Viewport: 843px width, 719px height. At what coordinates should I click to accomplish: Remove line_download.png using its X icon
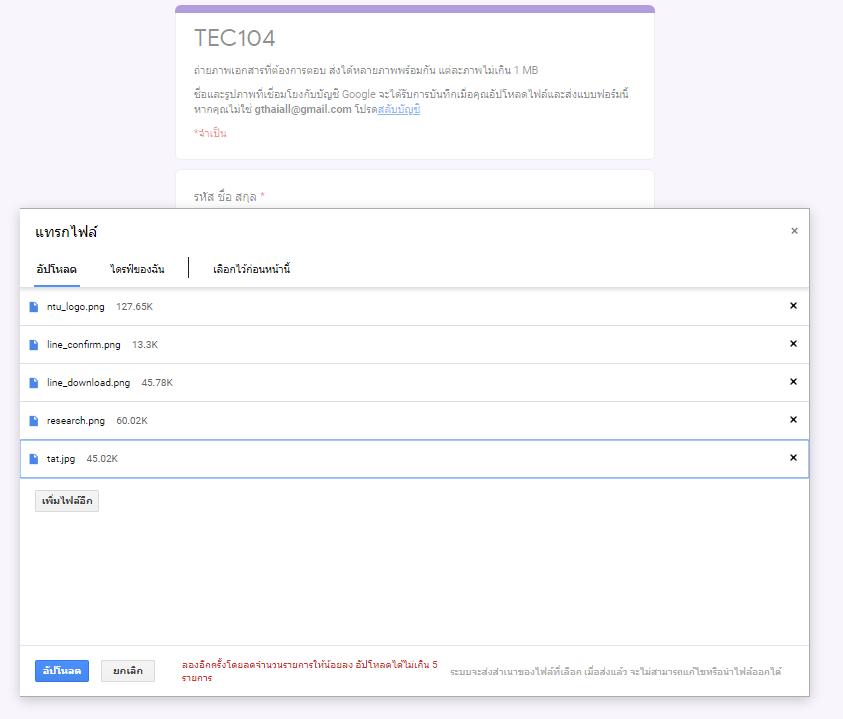tap(793, 382)
